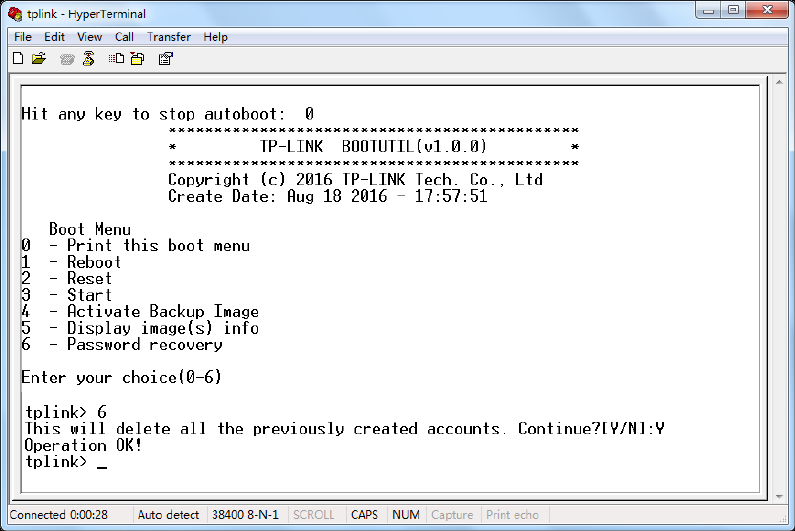The height and width of the screenshot is (531, 795).
Task: Click the Call phone toolbar icon
Action: click(x=67, y=59)
